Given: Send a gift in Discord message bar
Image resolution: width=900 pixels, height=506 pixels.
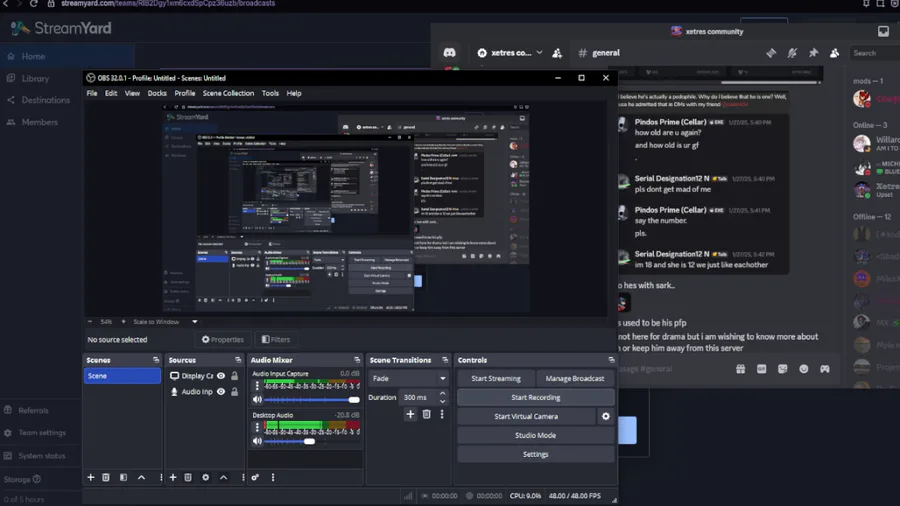Looking at the screenshot, I should [x=740, y=369].
